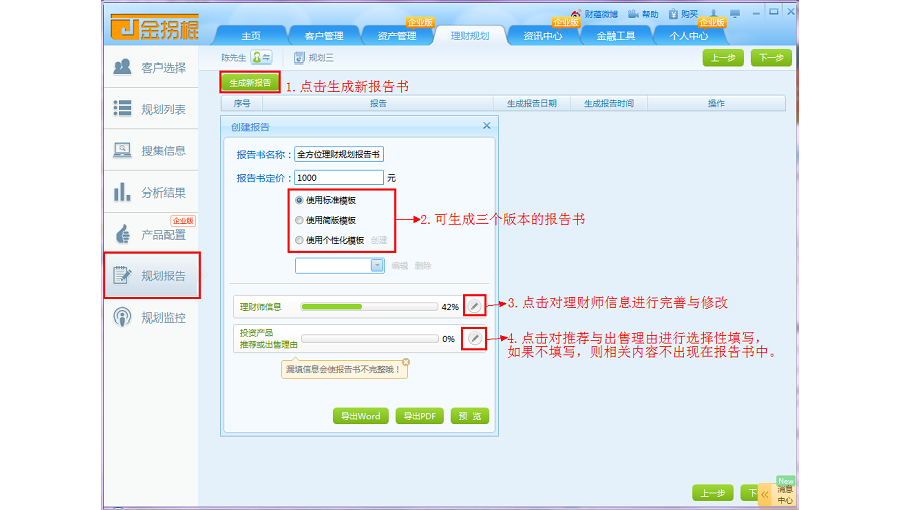Close the 创建报告 dialog
The height and width of the screenshot is (510, 900).
click(x=487, y=126)
